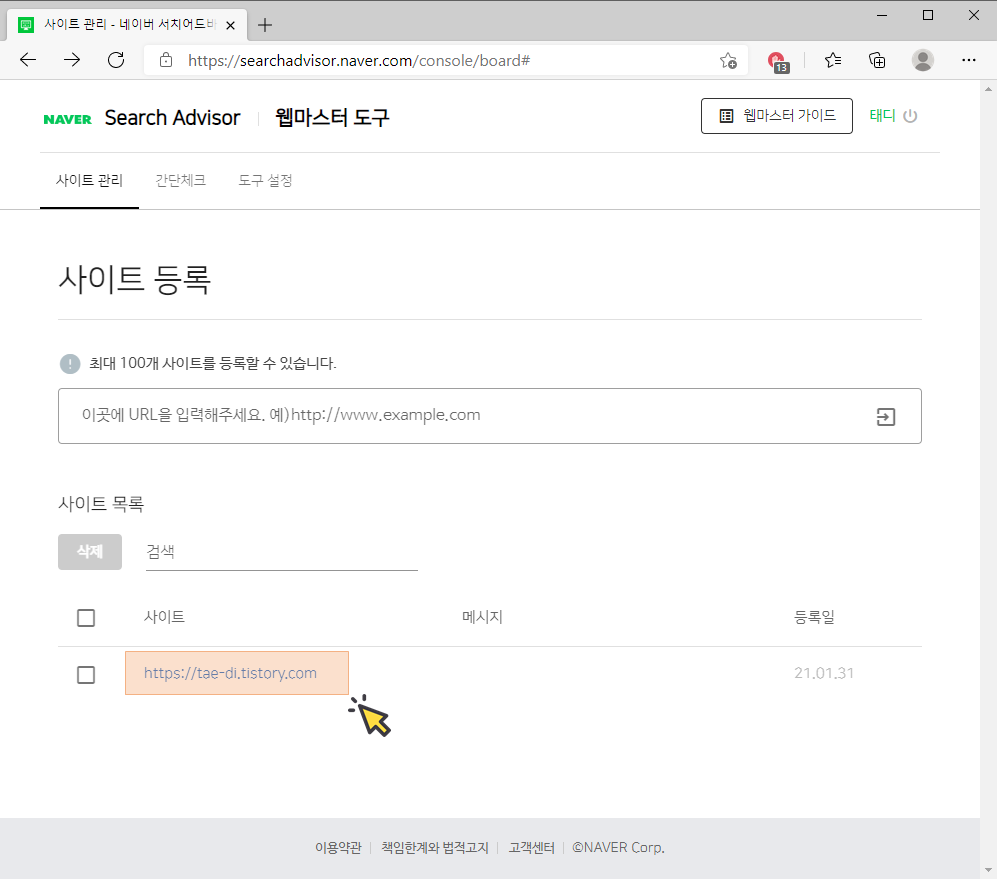Switch to the 도구 설정 tab
Screen dimensions: 997x879
point(264,181)
